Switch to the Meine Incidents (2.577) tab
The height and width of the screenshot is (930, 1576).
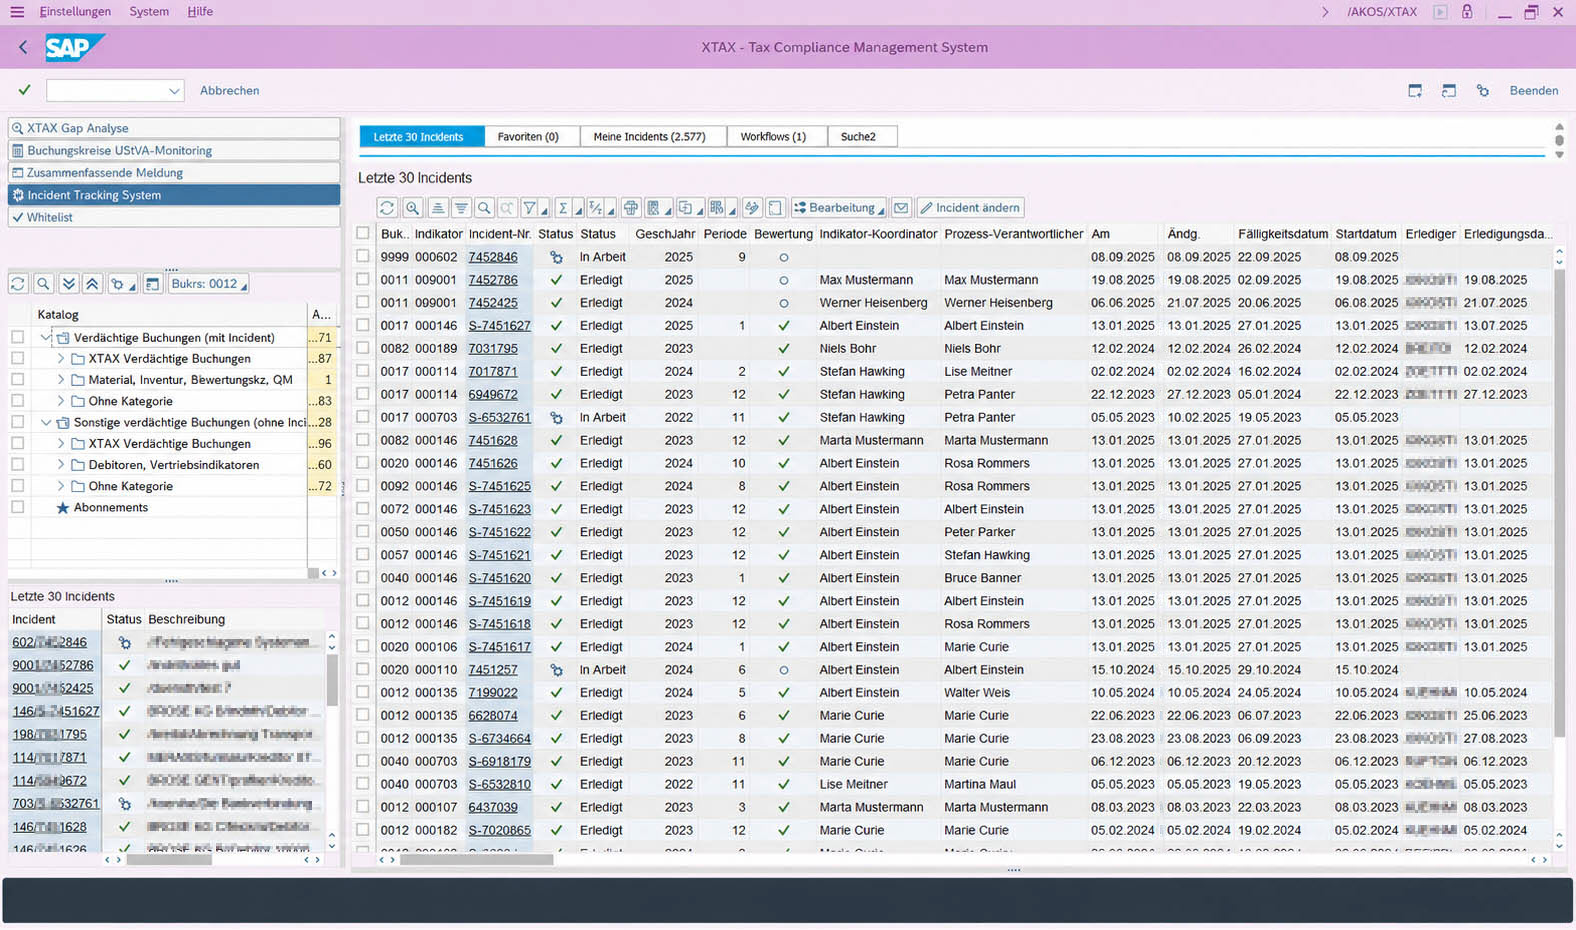tap(649, 137)
